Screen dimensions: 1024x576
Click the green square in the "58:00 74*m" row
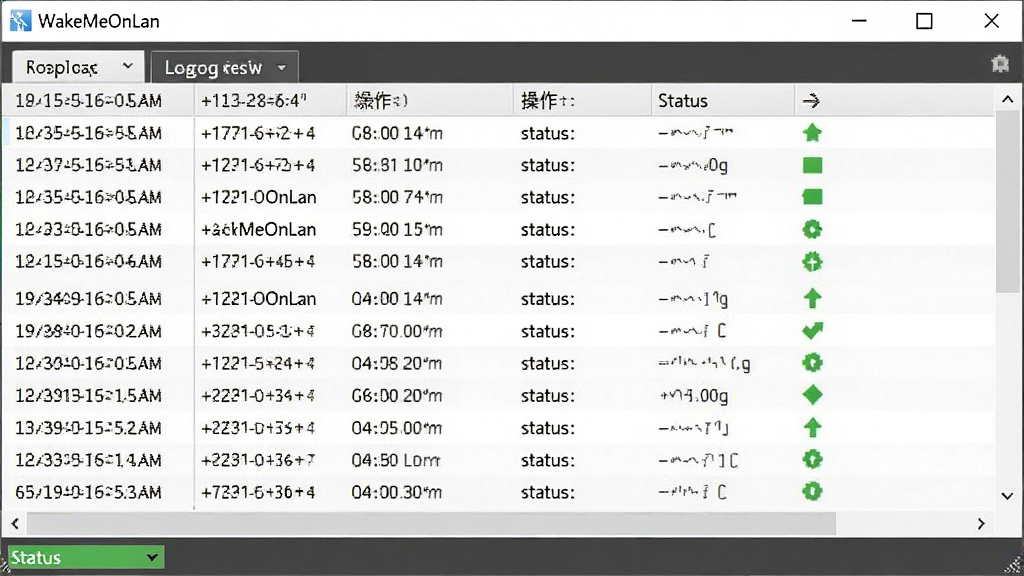click(x=812, y=197)
